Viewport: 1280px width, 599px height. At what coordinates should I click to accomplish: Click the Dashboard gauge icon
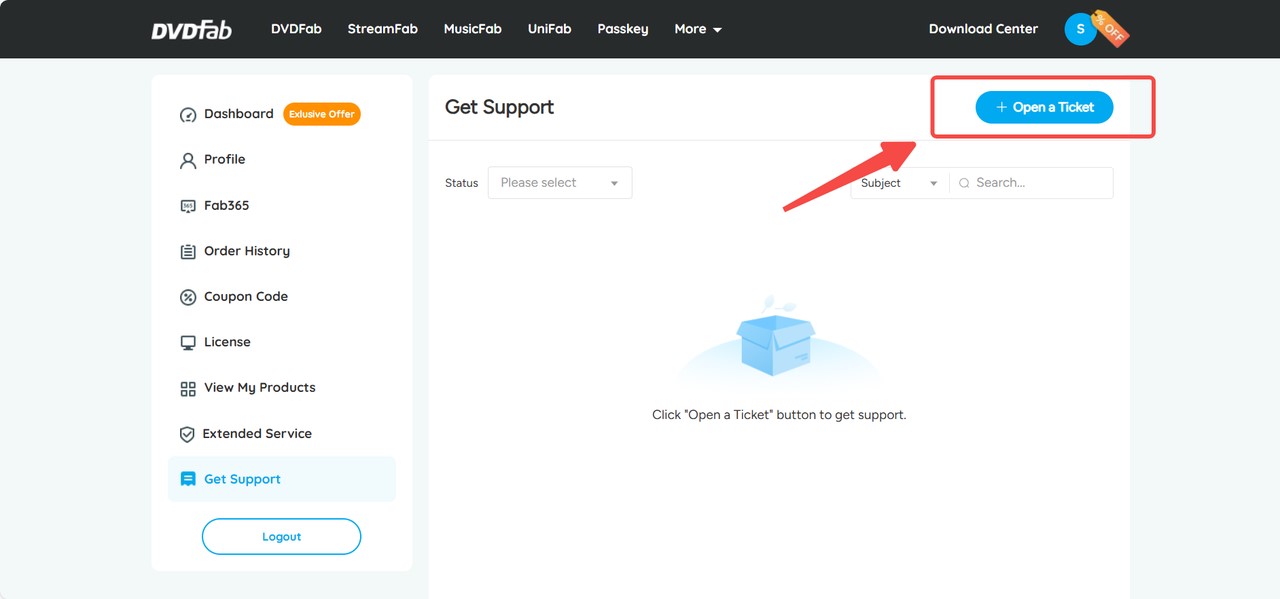188,115
